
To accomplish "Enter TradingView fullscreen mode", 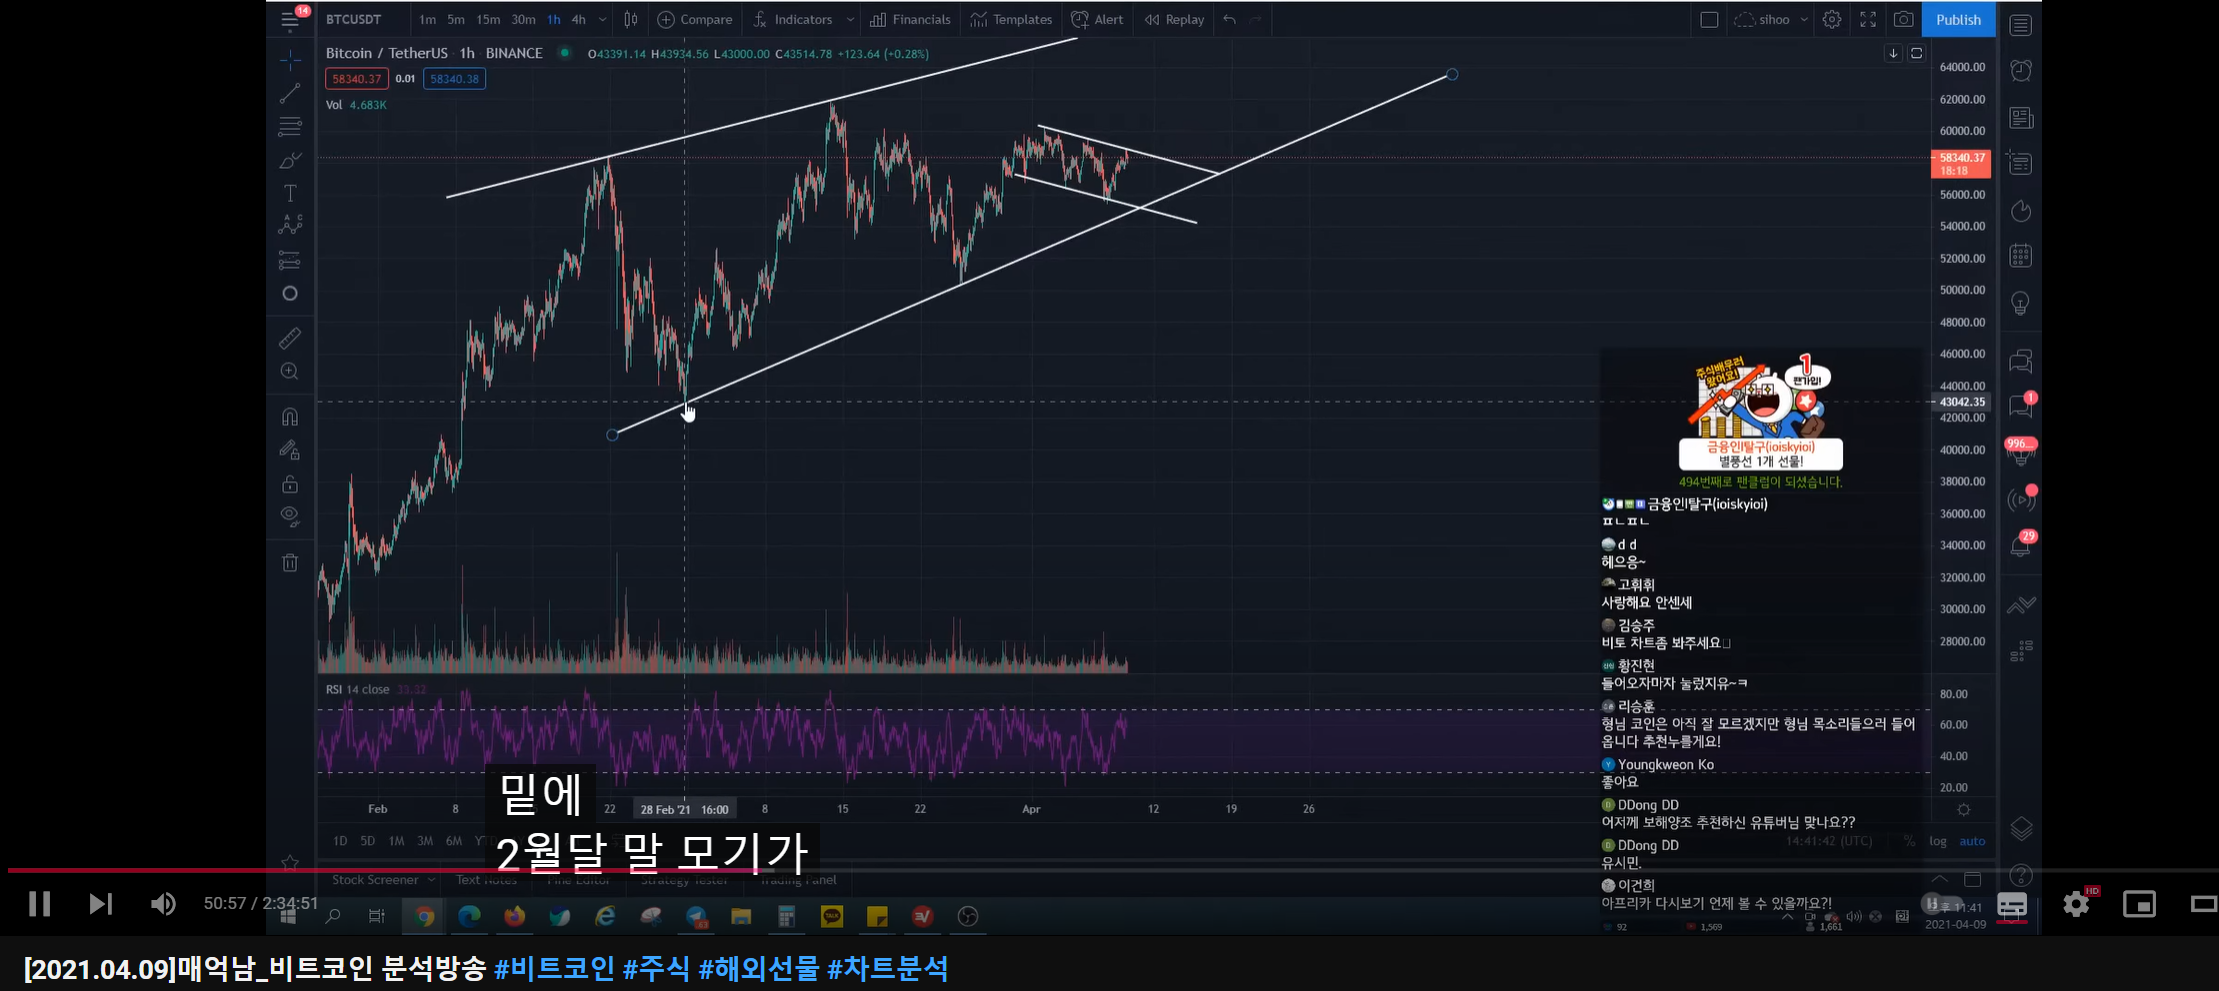I will (x=1867, y=19).
